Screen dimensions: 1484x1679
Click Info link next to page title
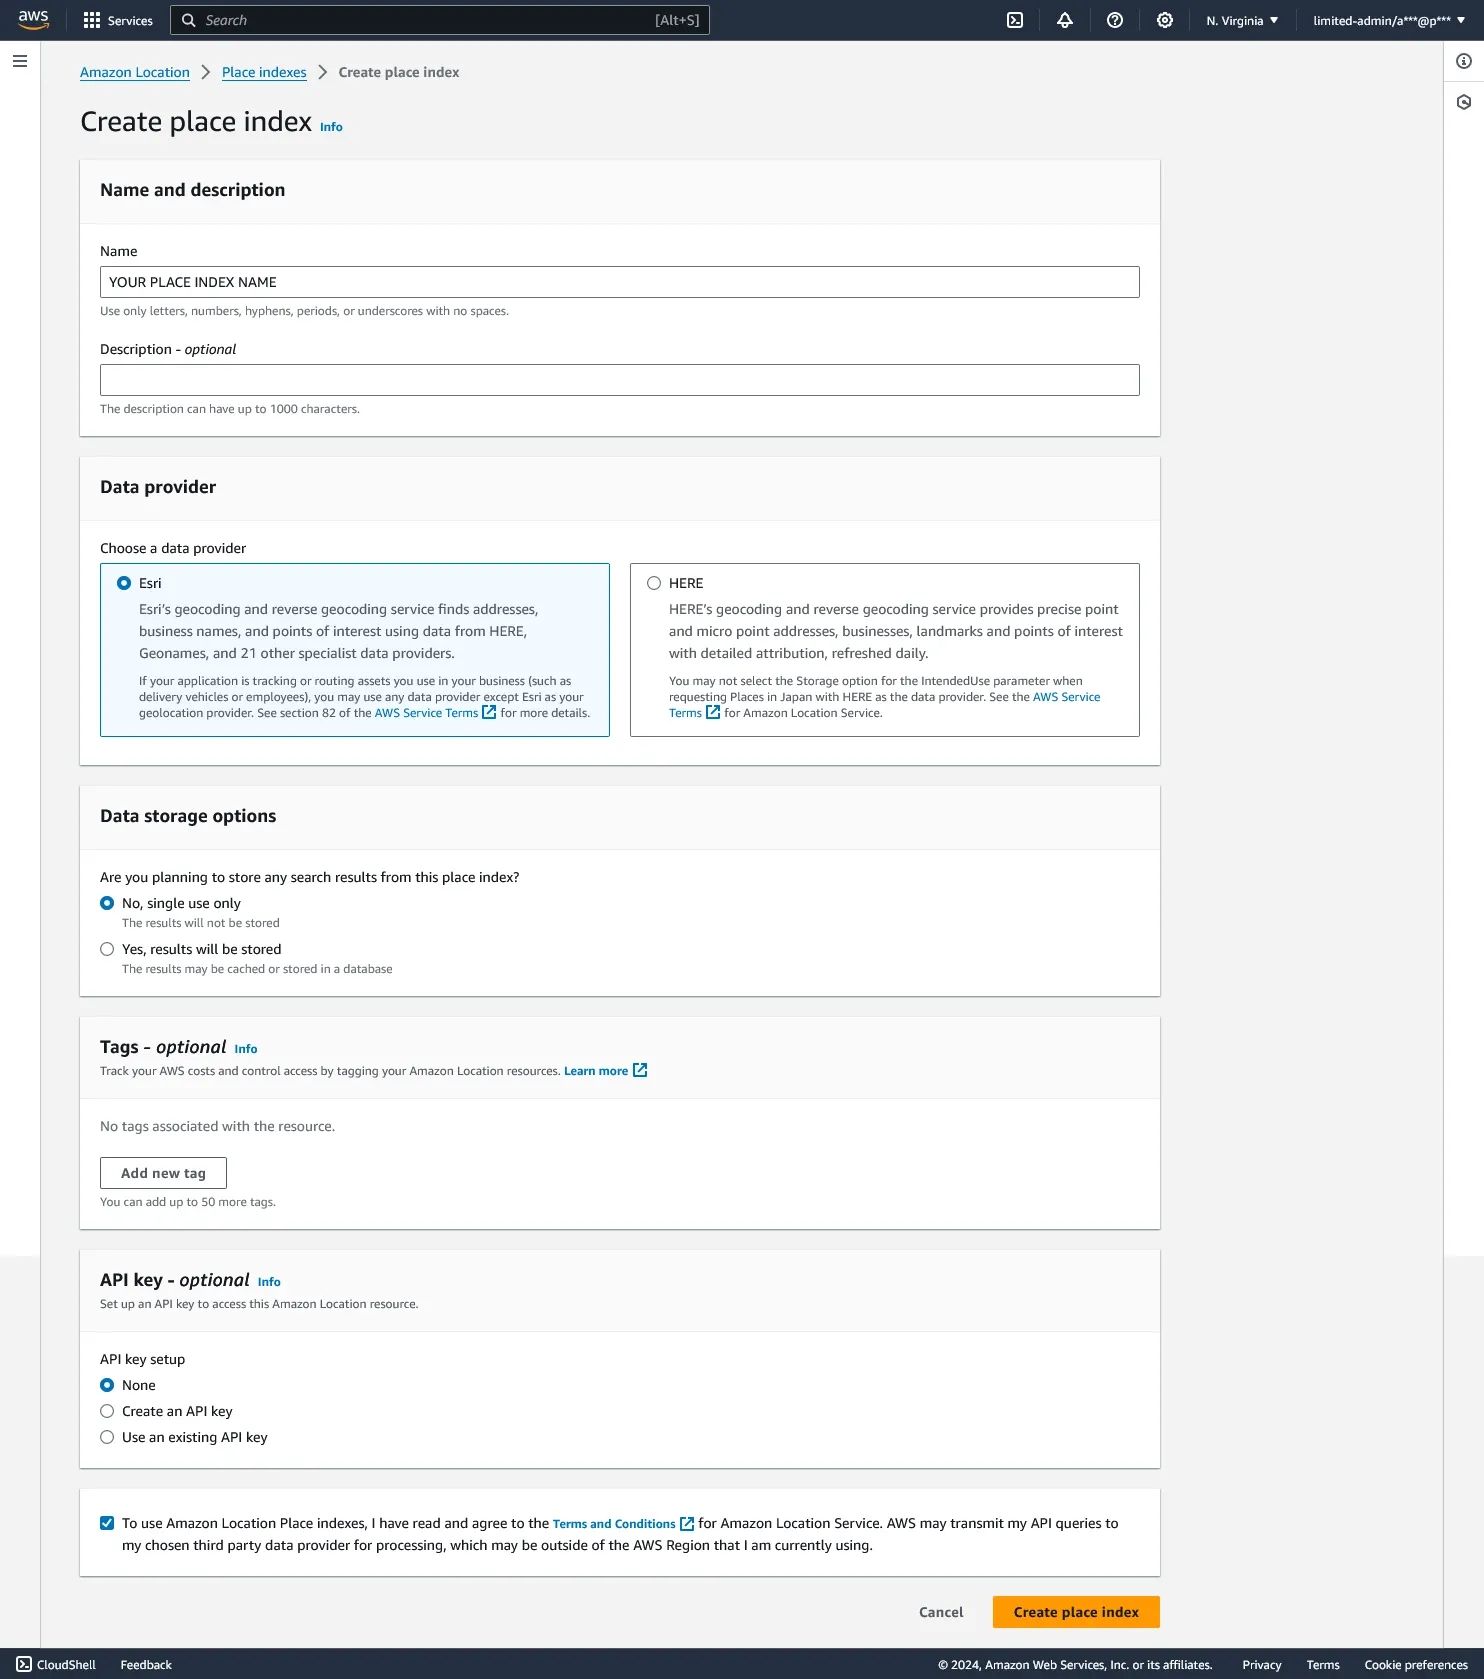pos(331,127)
